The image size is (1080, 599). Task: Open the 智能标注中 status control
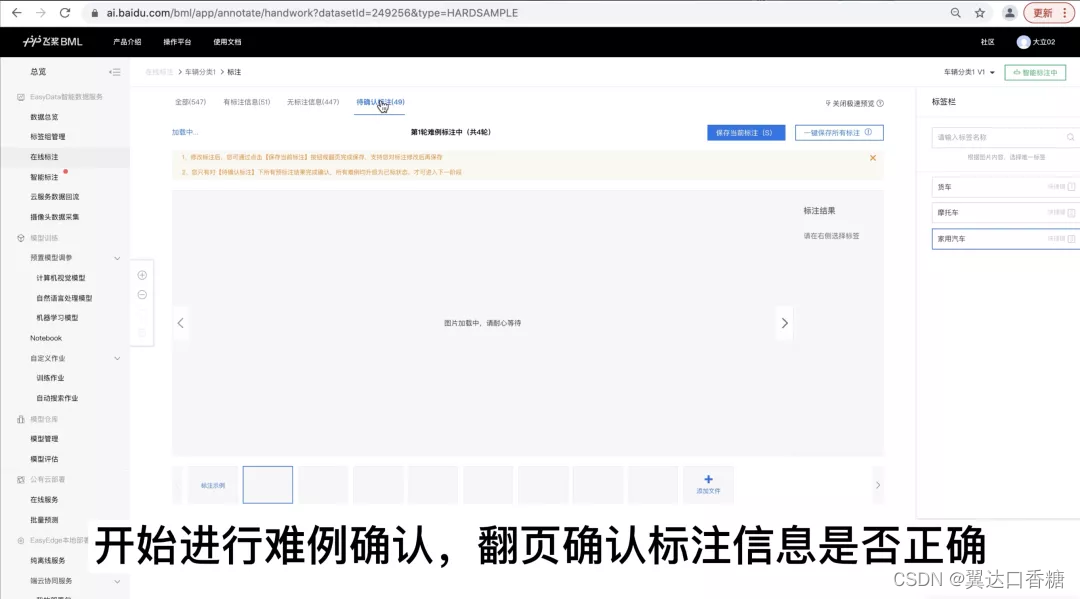click(1035, 72)
